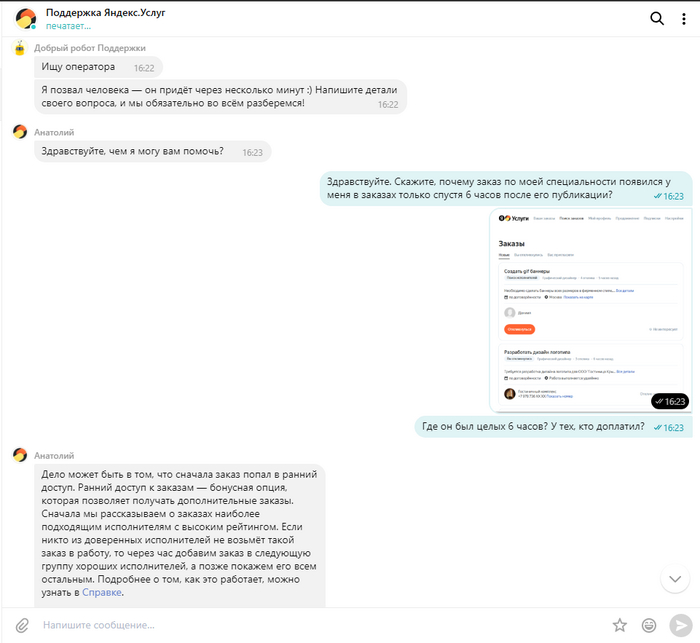Attach a file with the paperclip icon
Screen dimensions: 700x643
click(22, 625)
